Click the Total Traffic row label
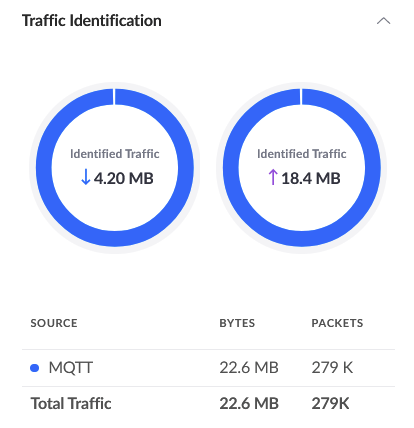The height and width of the screenshot is (428, 414). pyautogui.click(x=71, y=404)
